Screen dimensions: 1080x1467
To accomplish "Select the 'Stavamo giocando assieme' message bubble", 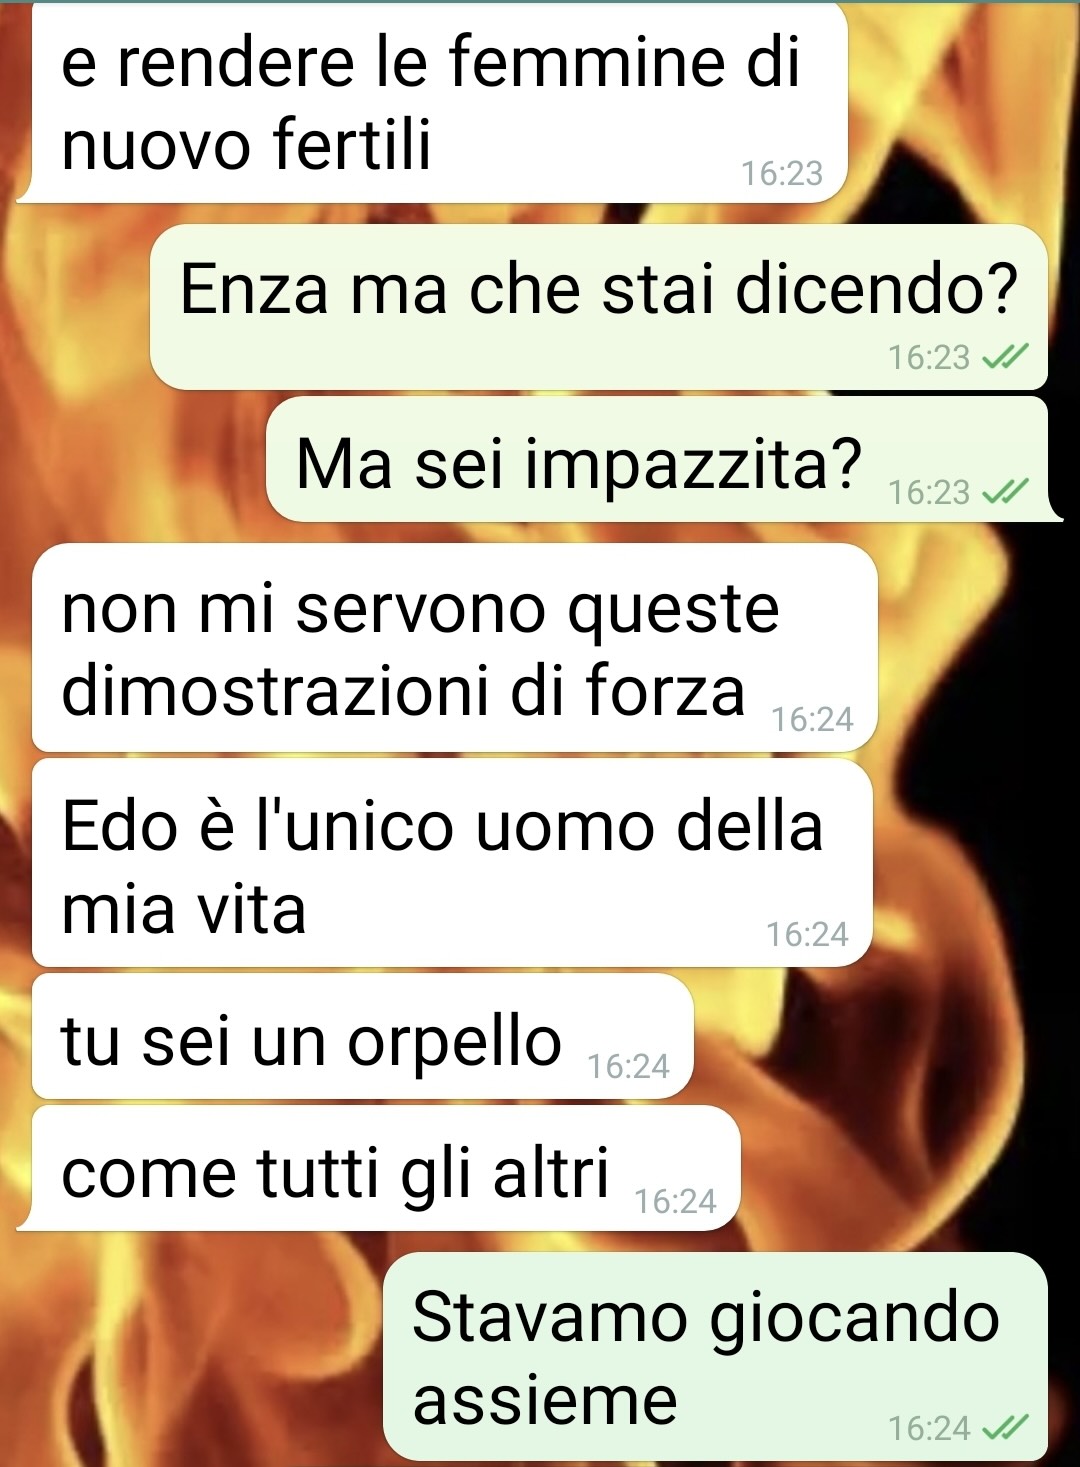I will click(x=715, y=1356).
